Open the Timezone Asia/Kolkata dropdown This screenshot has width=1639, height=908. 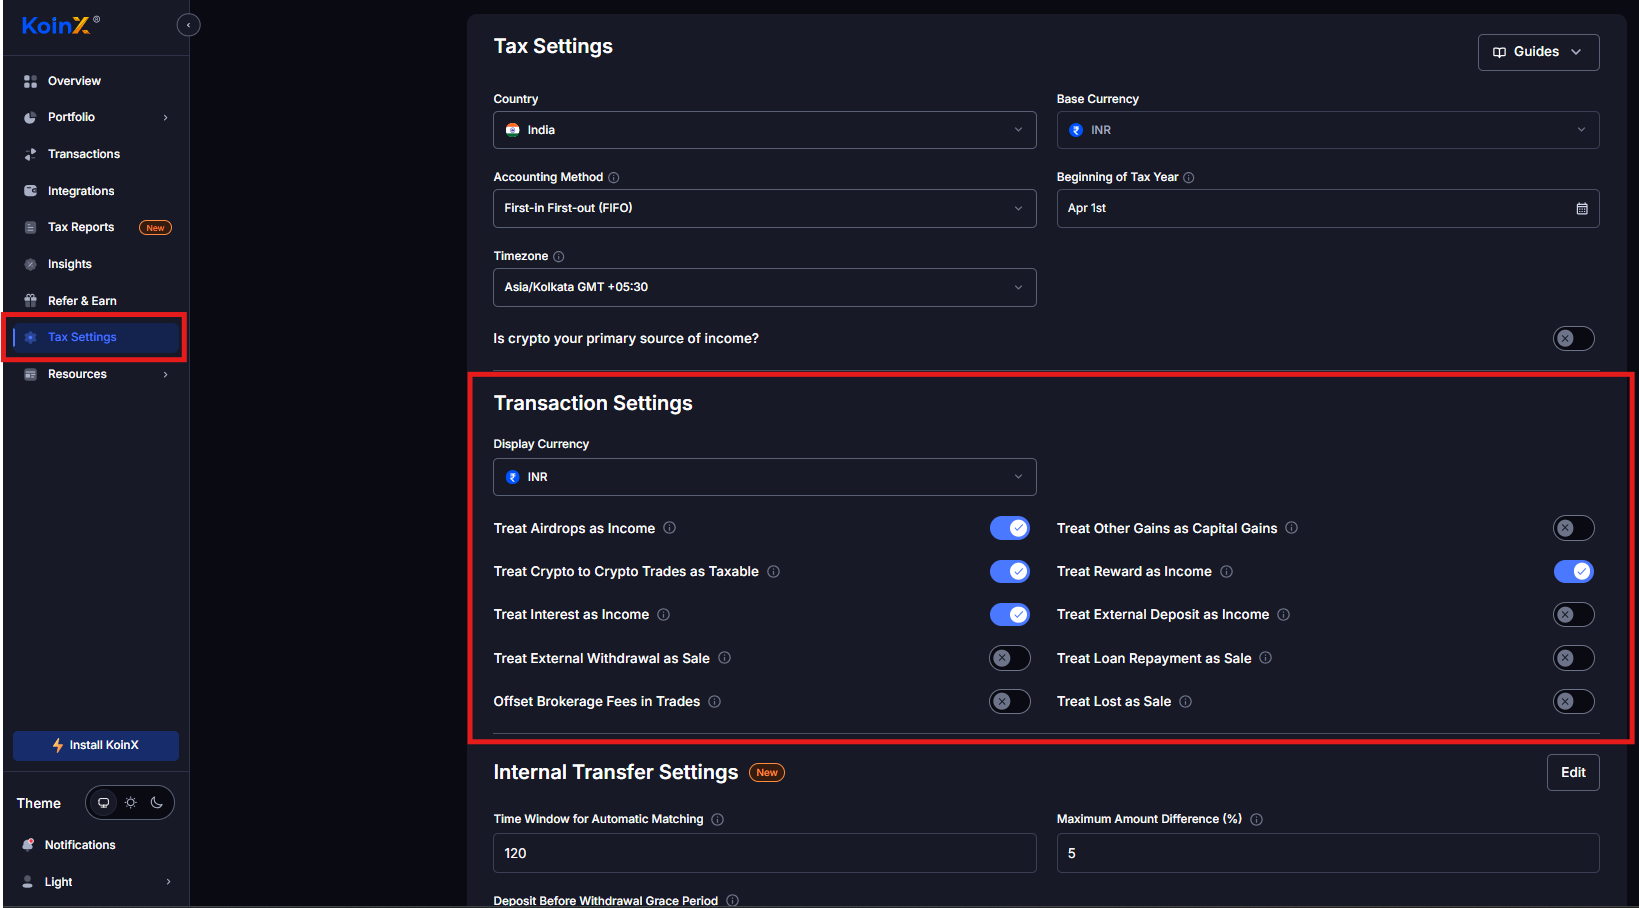765,288
